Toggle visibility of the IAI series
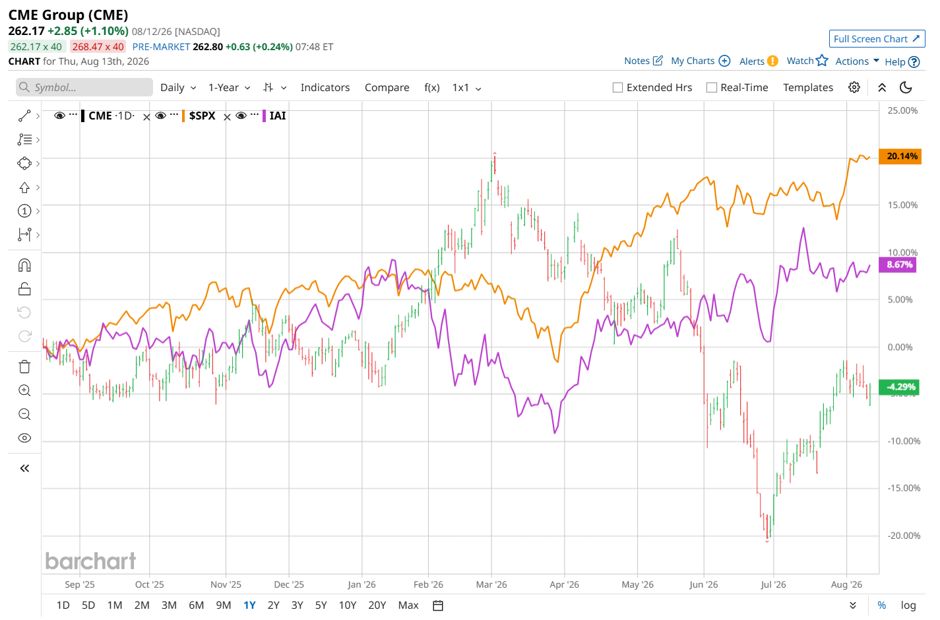 point(241,116)
